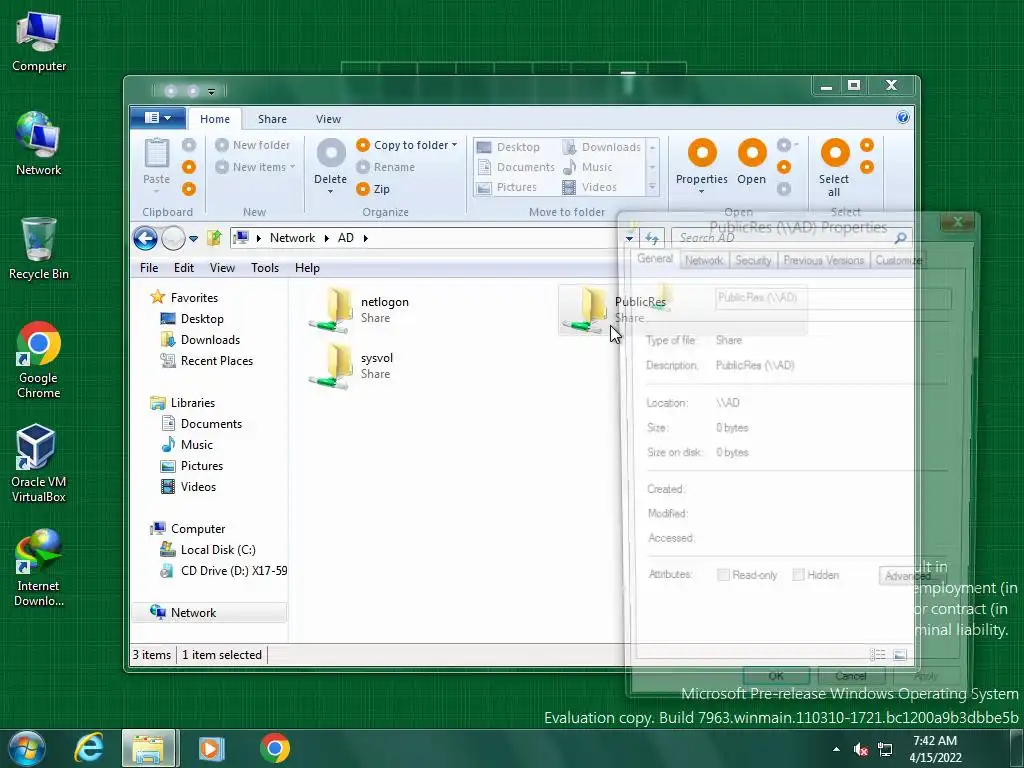Click Cancel in PublicRes Properties dialog
This screenshot has width=1024, height=768.
click(851, 675)
